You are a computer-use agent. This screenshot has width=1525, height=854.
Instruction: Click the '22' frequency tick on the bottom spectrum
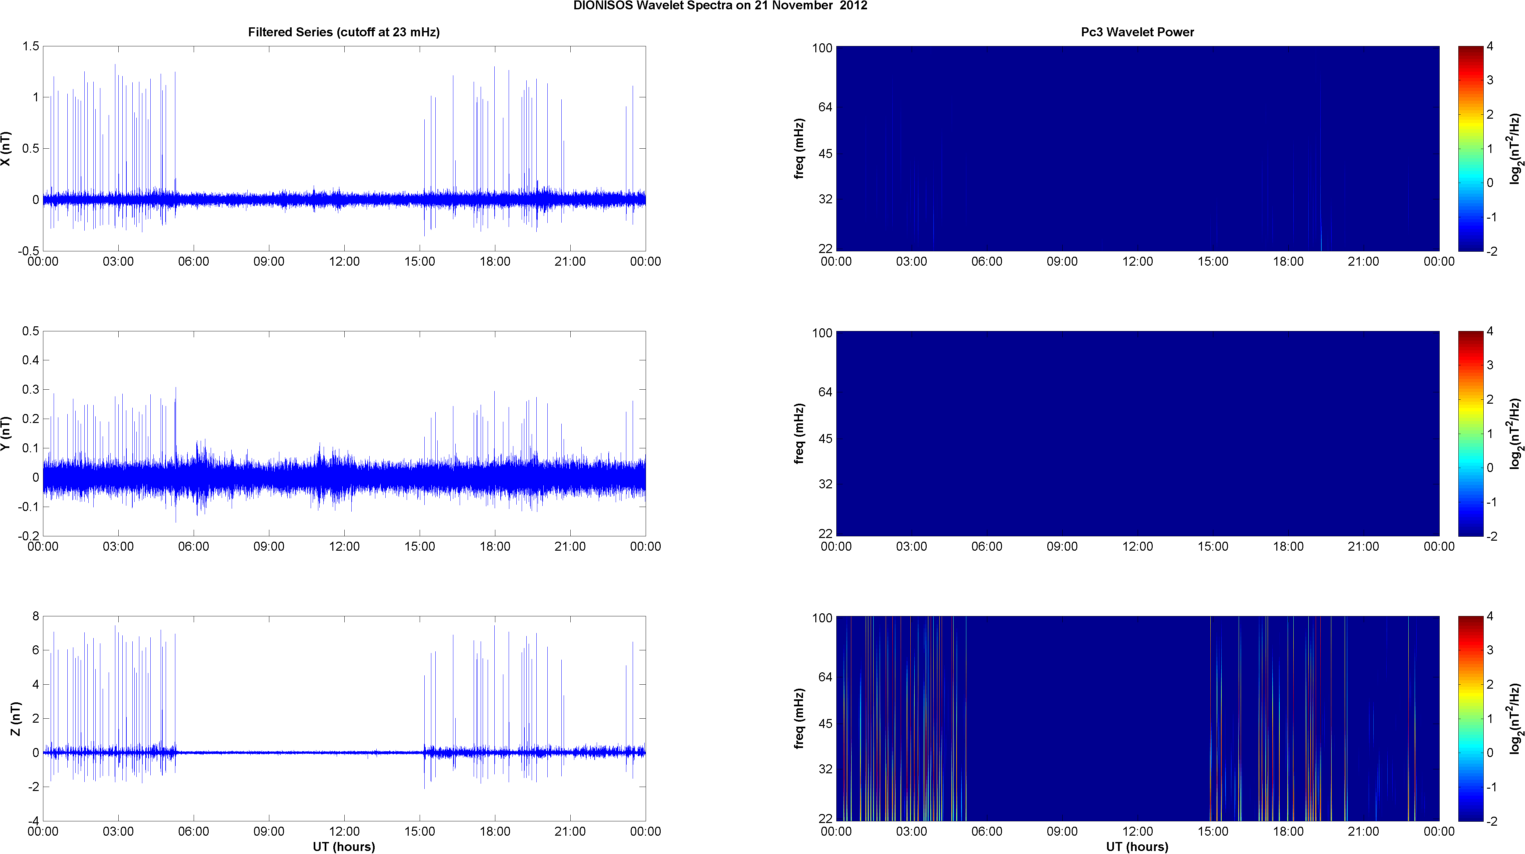[825, 819]
